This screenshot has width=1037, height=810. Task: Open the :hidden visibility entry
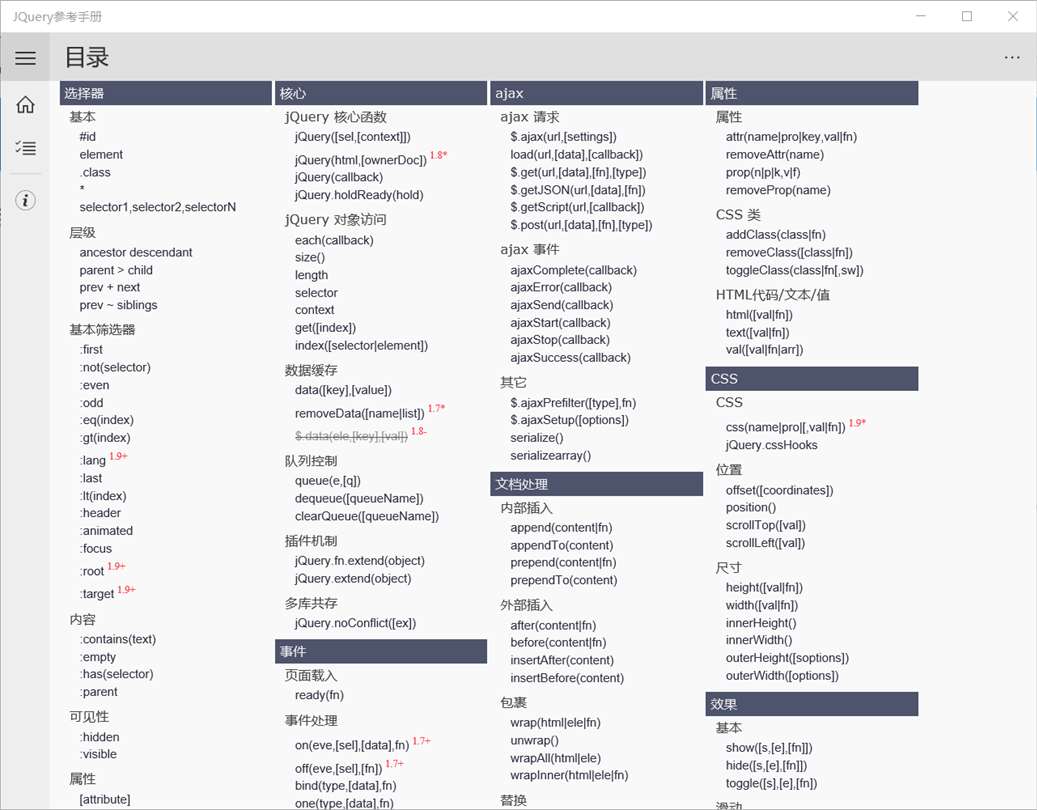point(99,737)
